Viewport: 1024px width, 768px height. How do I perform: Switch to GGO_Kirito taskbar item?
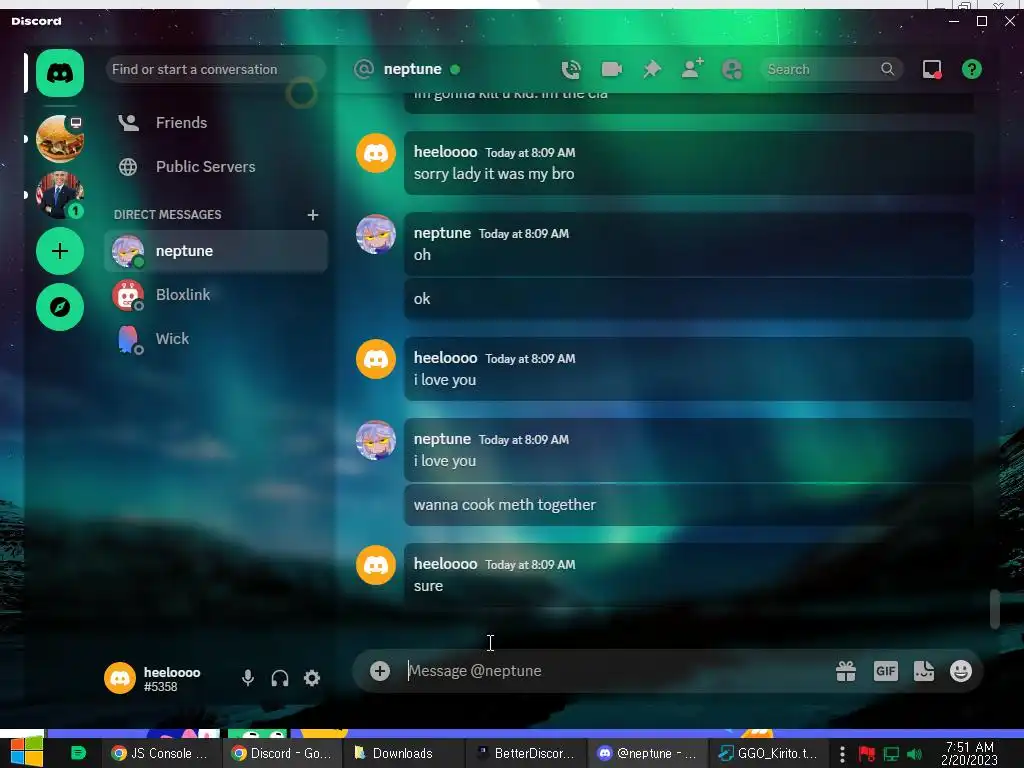(769, 753)
